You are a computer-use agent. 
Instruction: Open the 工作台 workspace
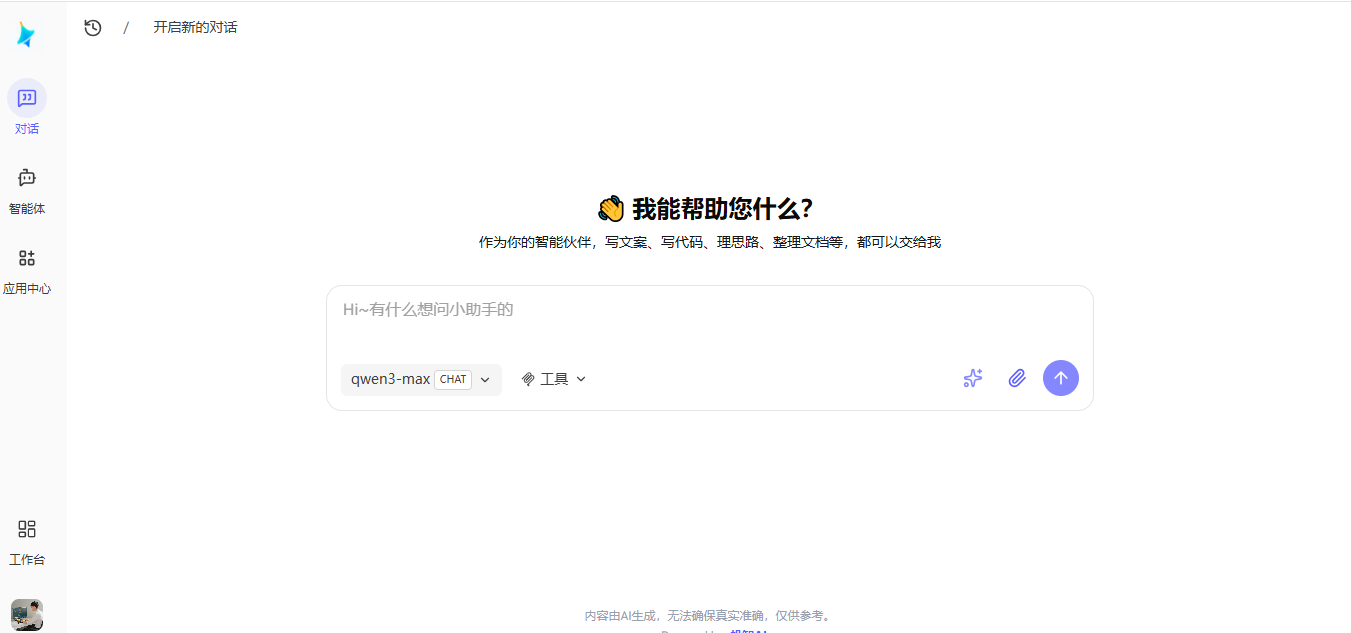pyautogui.click(x=26, y=540)
